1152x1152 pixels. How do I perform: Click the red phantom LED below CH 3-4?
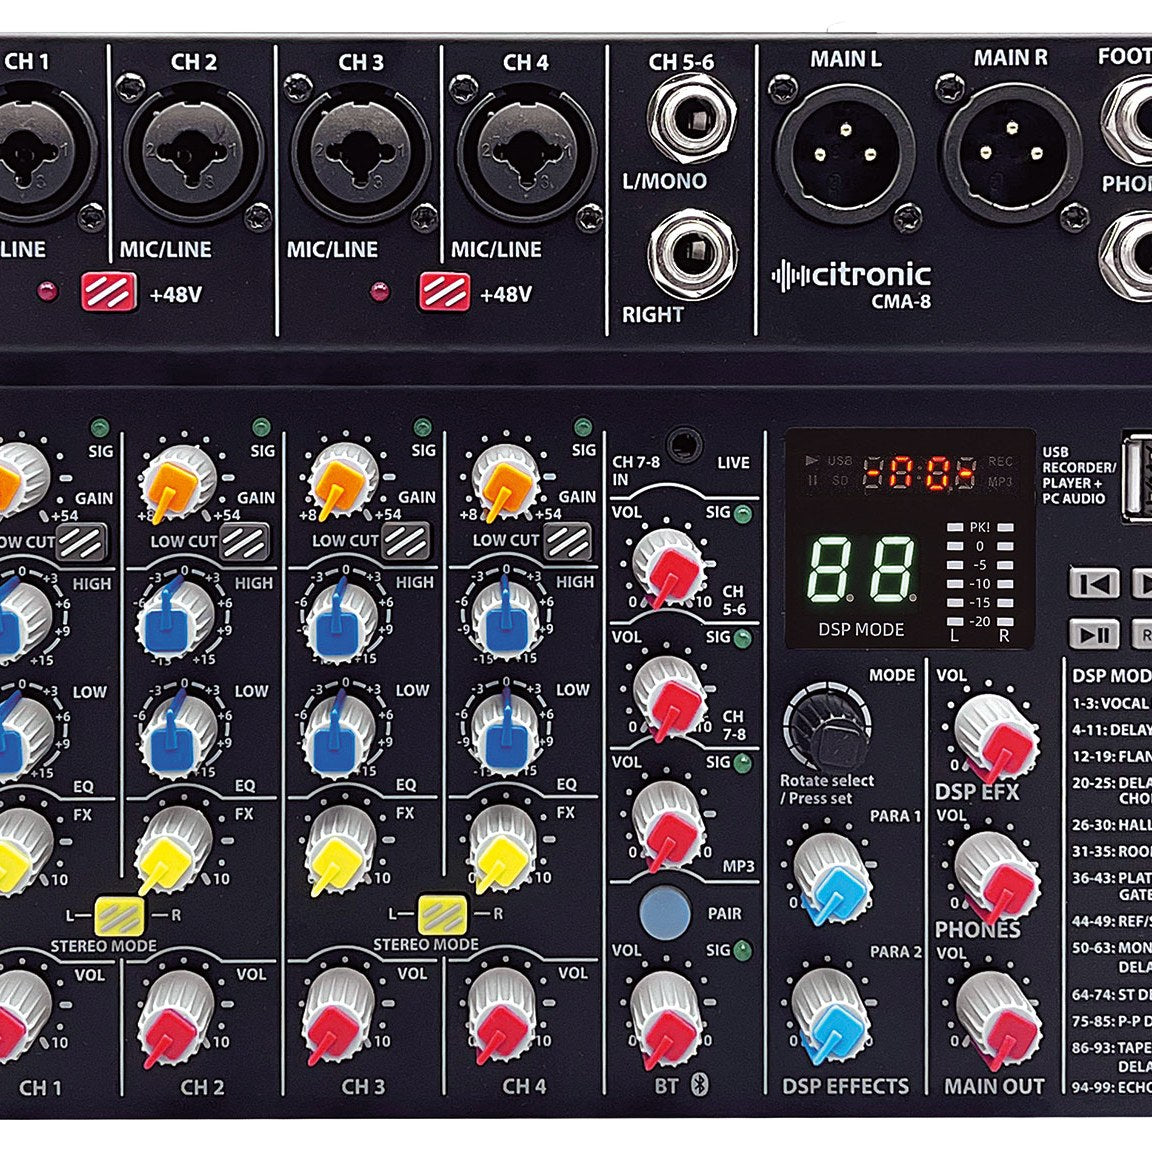pos(379,291)
